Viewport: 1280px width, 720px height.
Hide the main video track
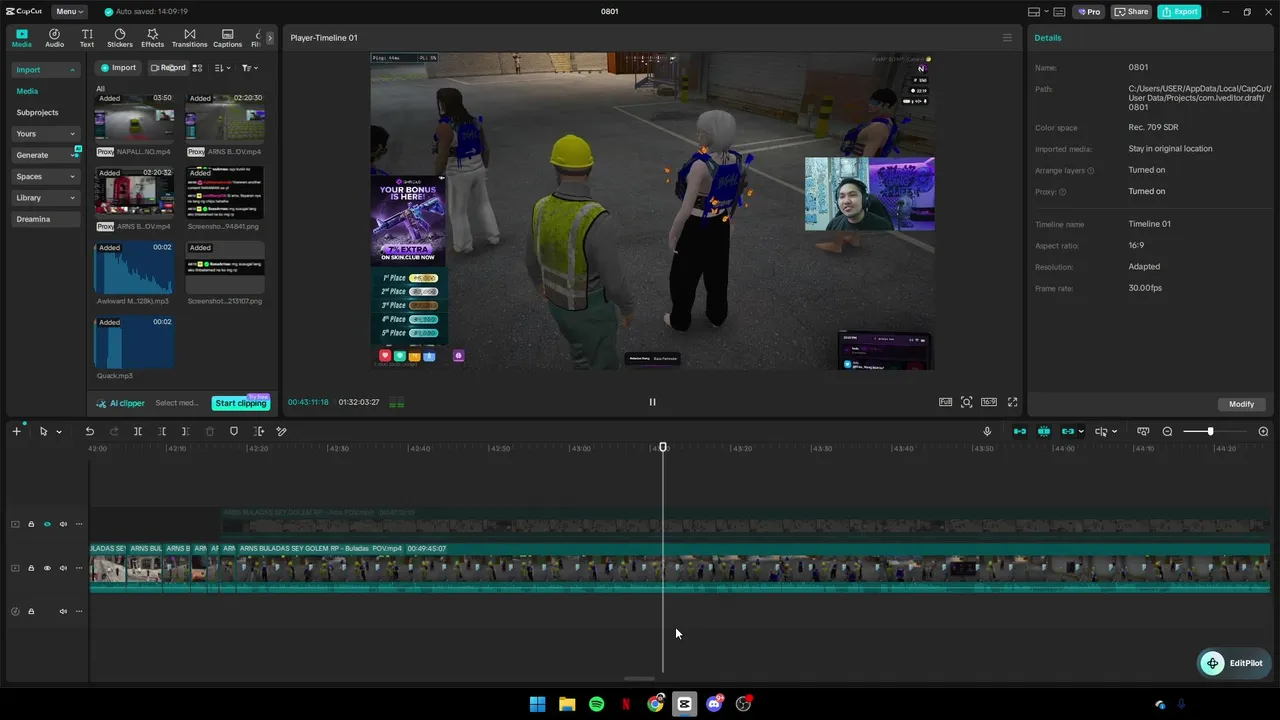click(x=47, y=568)
